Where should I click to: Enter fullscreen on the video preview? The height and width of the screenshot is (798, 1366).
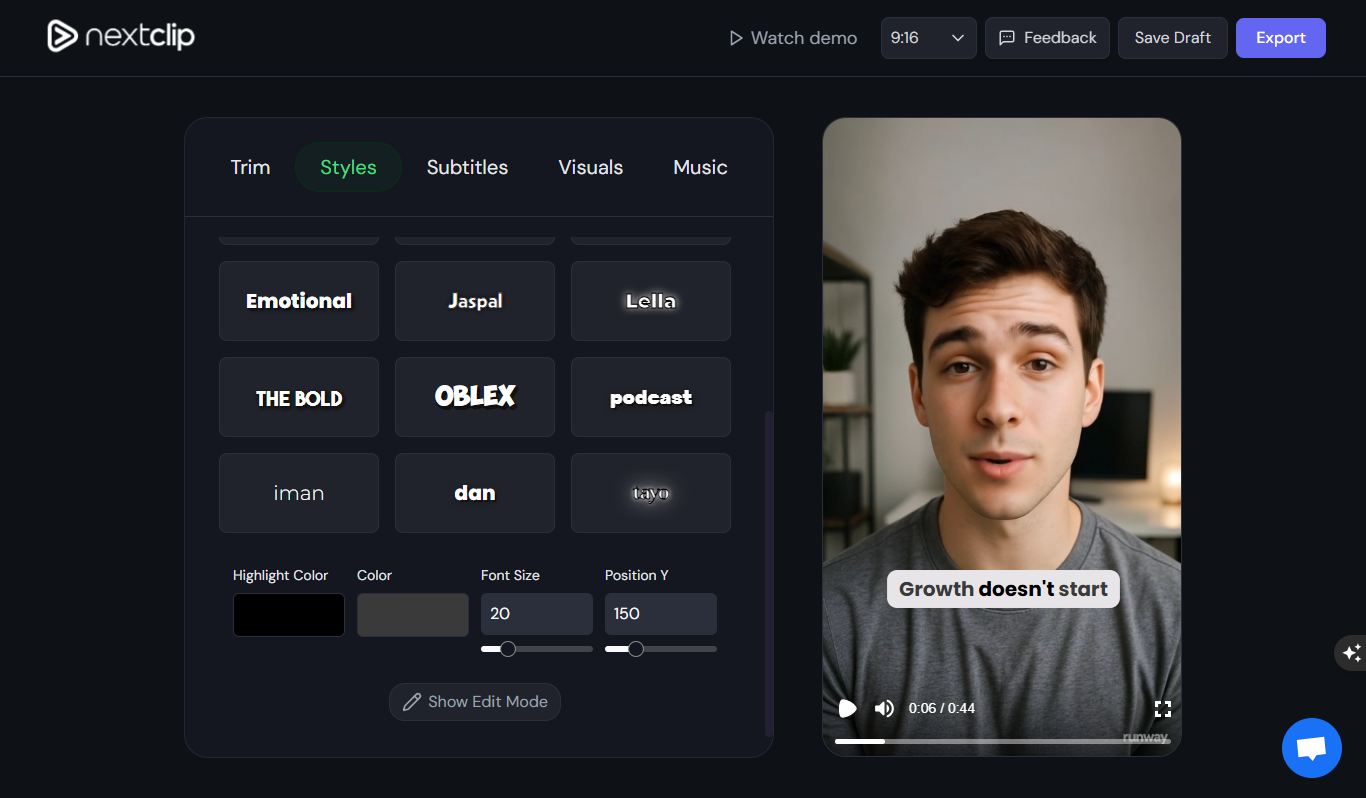(x=1163, y=708)
